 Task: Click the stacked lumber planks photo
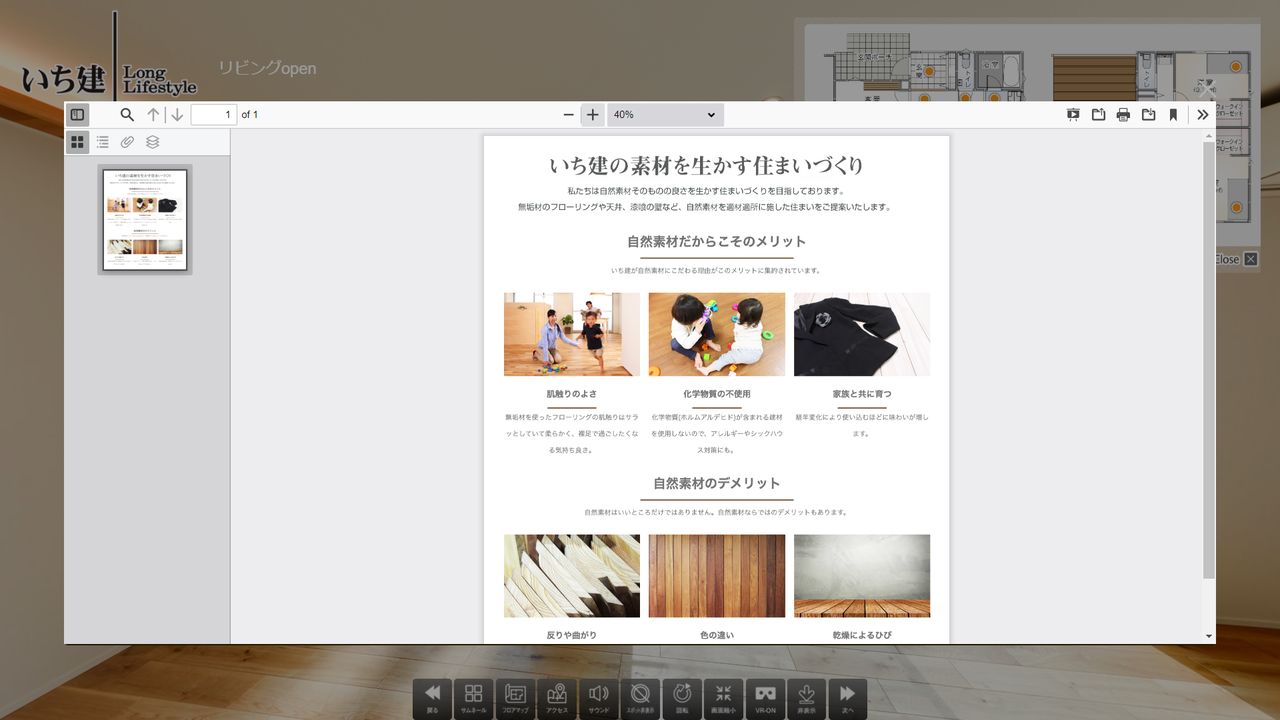click(x=572, y=576)
